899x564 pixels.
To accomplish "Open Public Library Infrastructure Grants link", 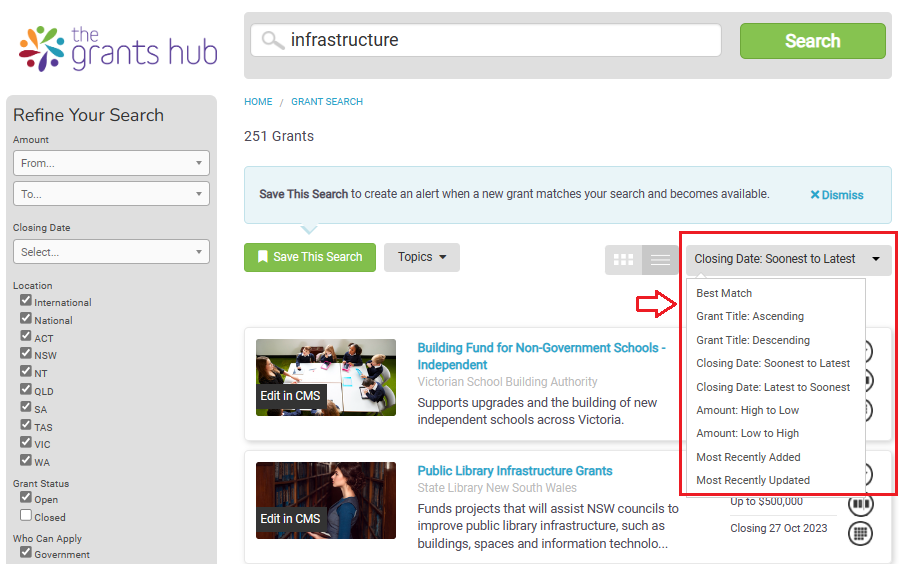I will click(514, 471).
